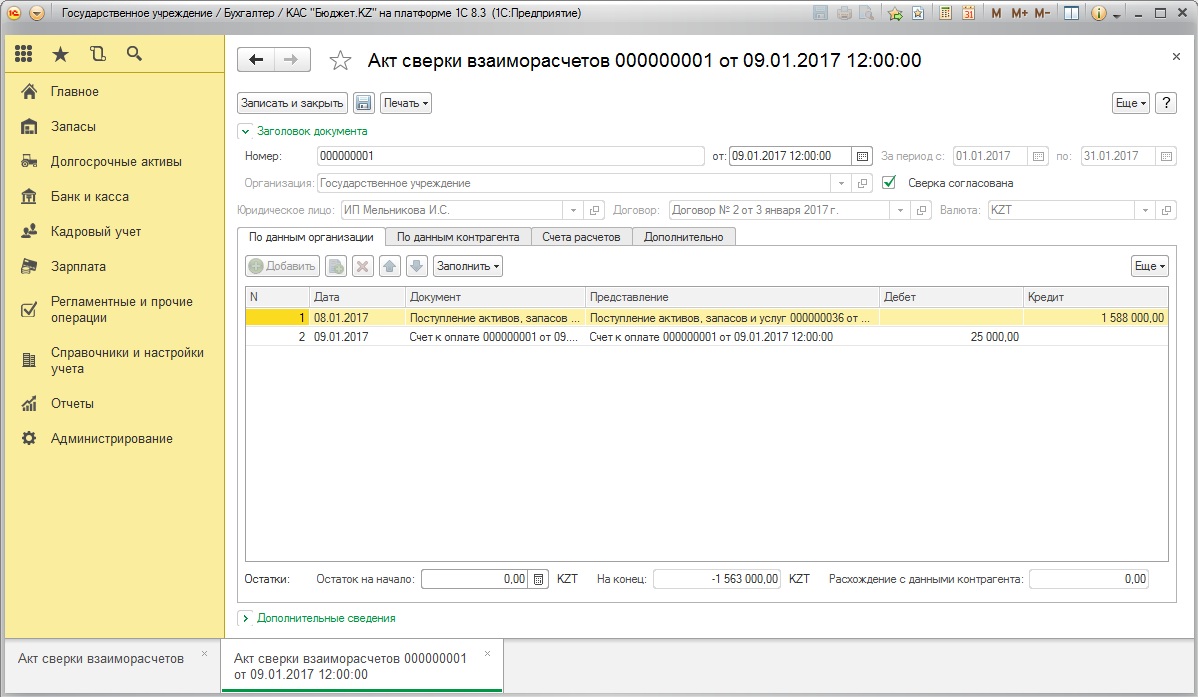Open the calendar picker for the period start
This screenshot has height=697, width=1198.
pyautogui.click(x=1038, y=156)
